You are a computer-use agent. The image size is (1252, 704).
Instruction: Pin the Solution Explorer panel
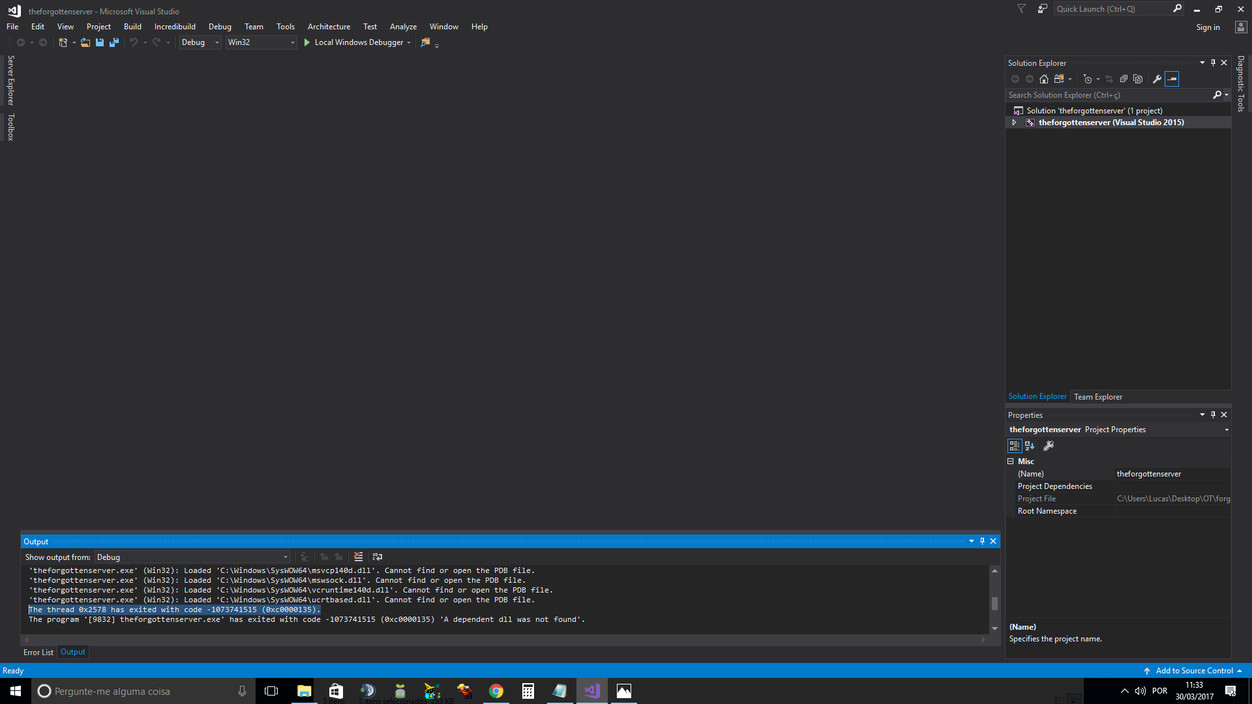click(x=1213, y=62)
